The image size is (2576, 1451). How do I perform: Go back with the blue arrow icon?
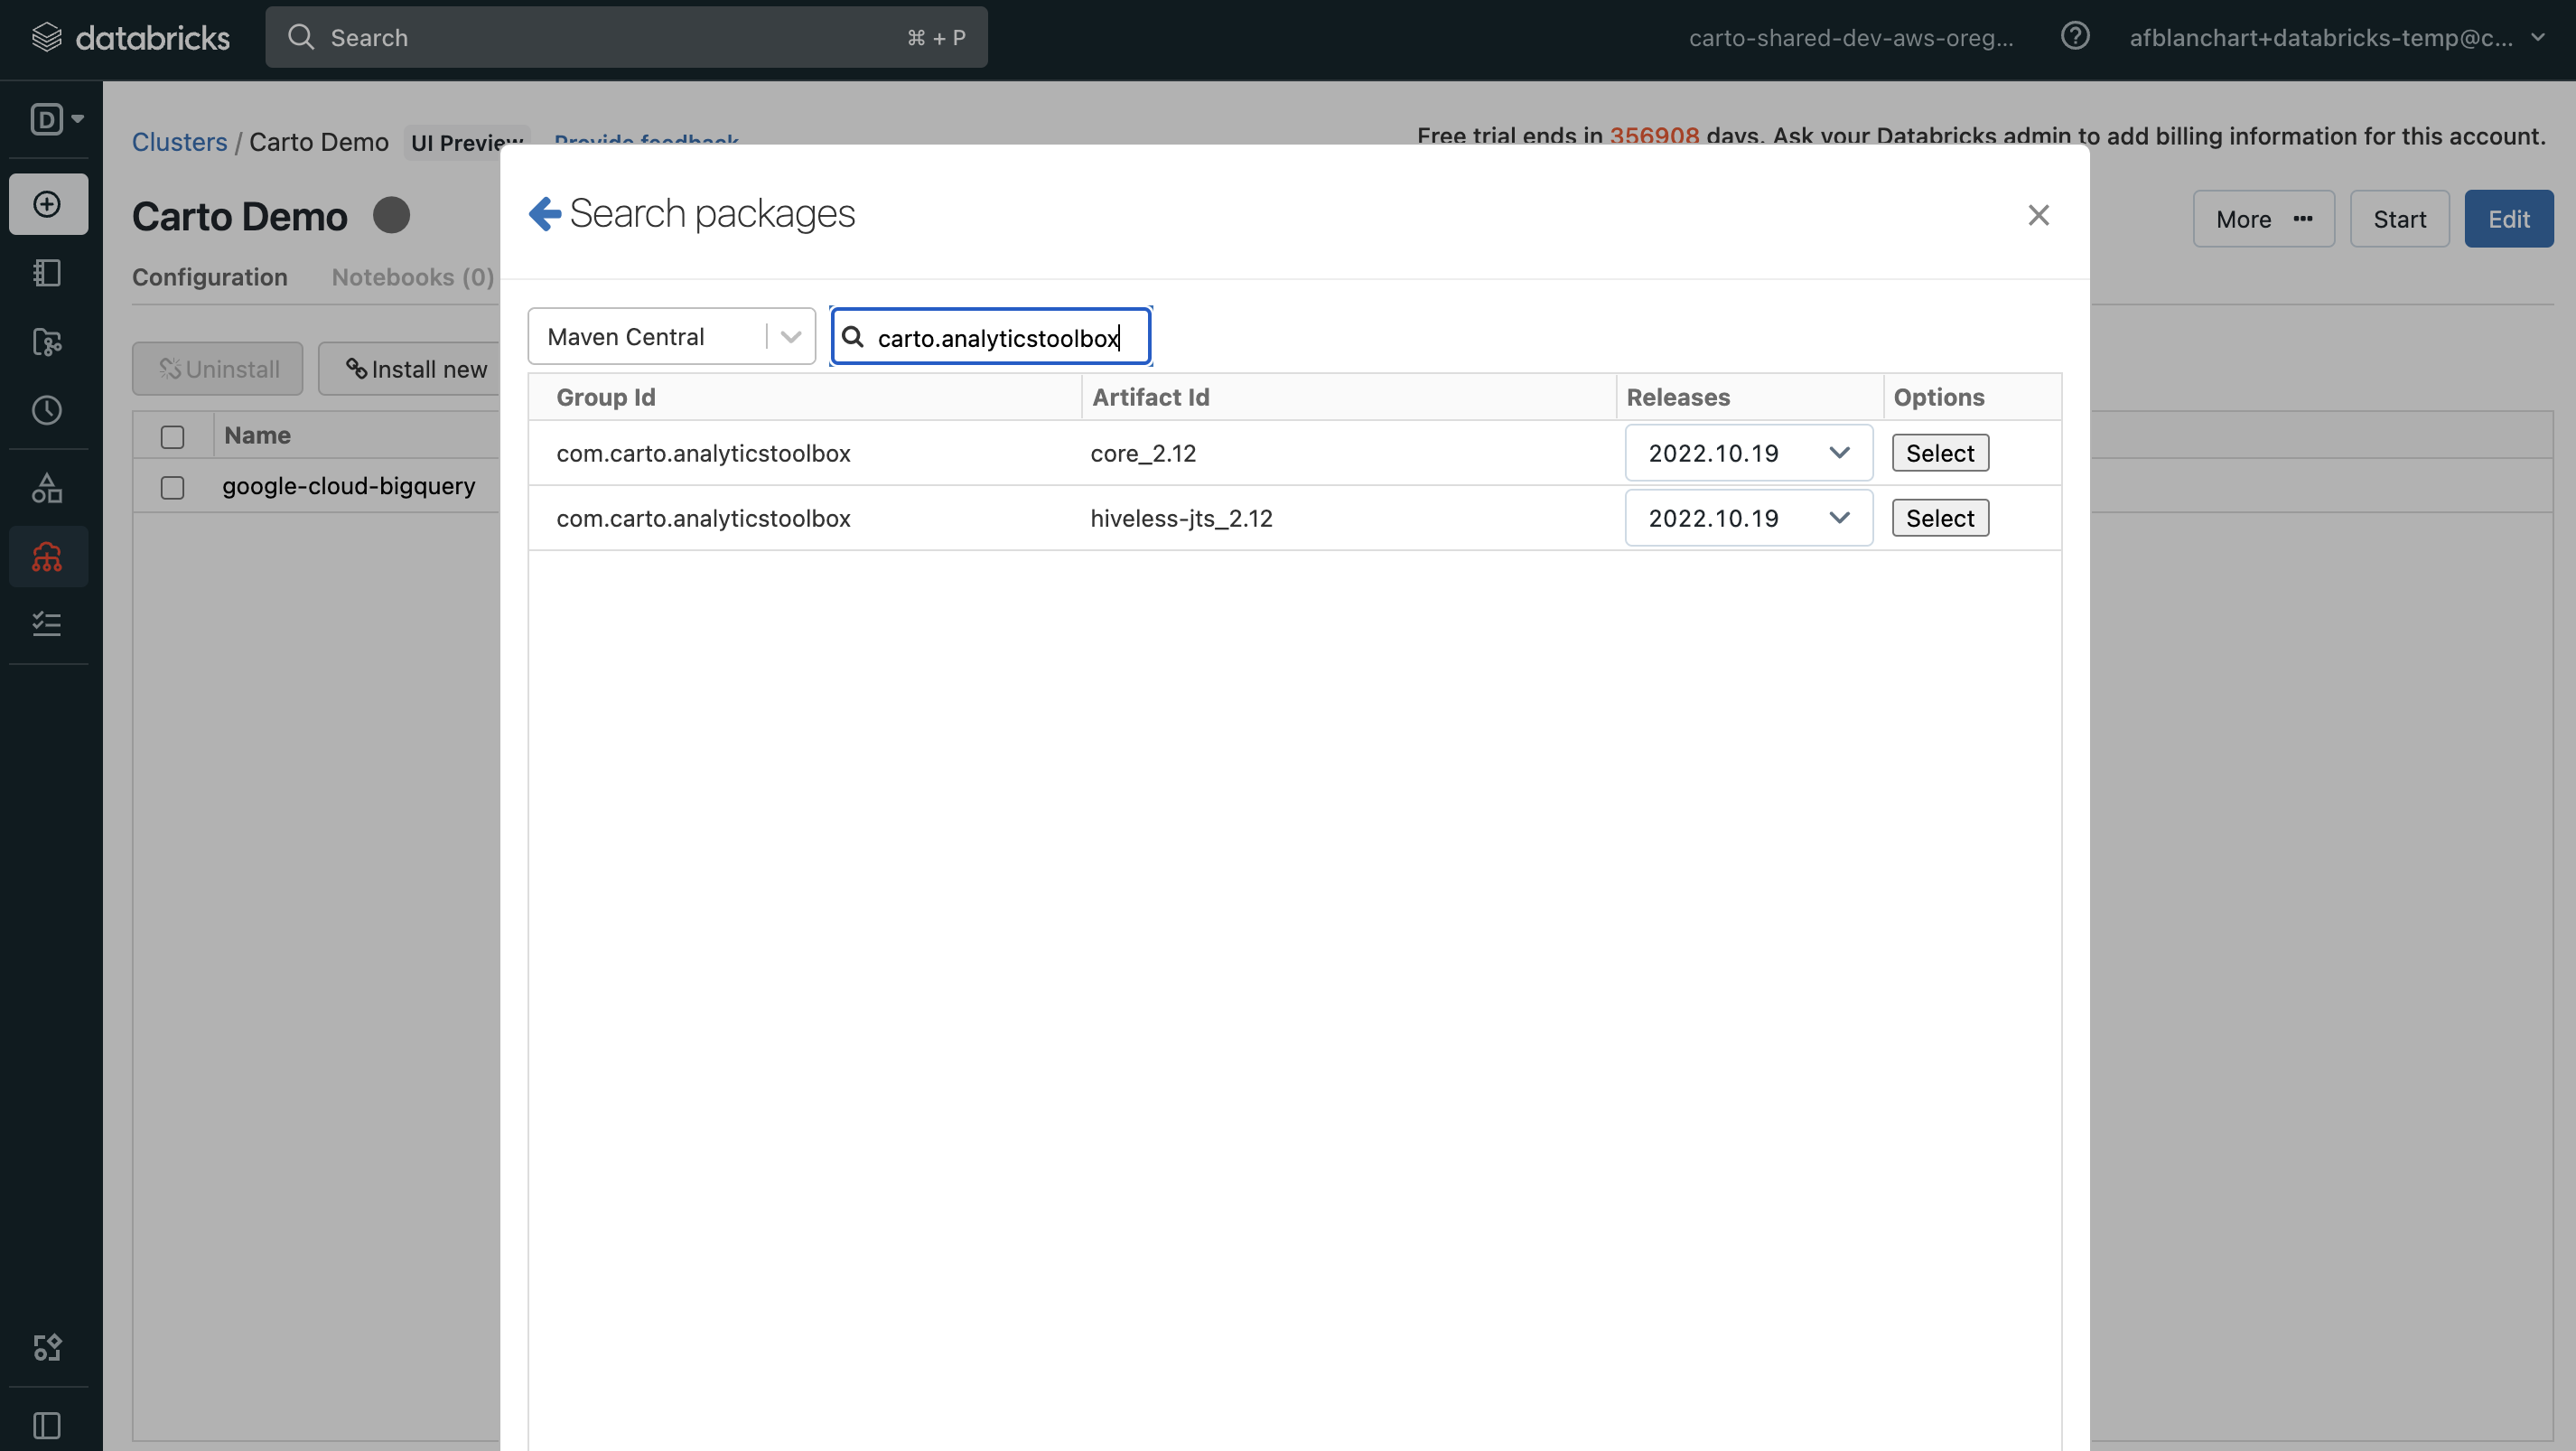(544, 213)
